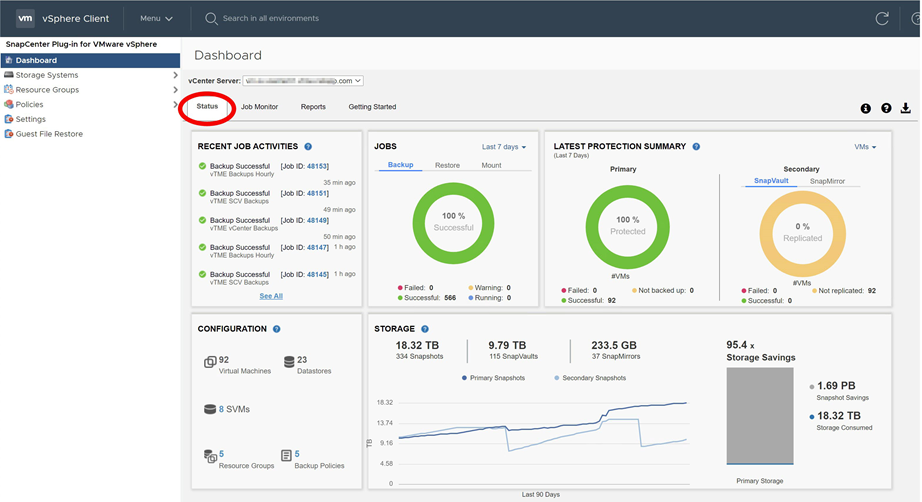
Task: Click the refresh icon in top bar
Action: (882, 18)
